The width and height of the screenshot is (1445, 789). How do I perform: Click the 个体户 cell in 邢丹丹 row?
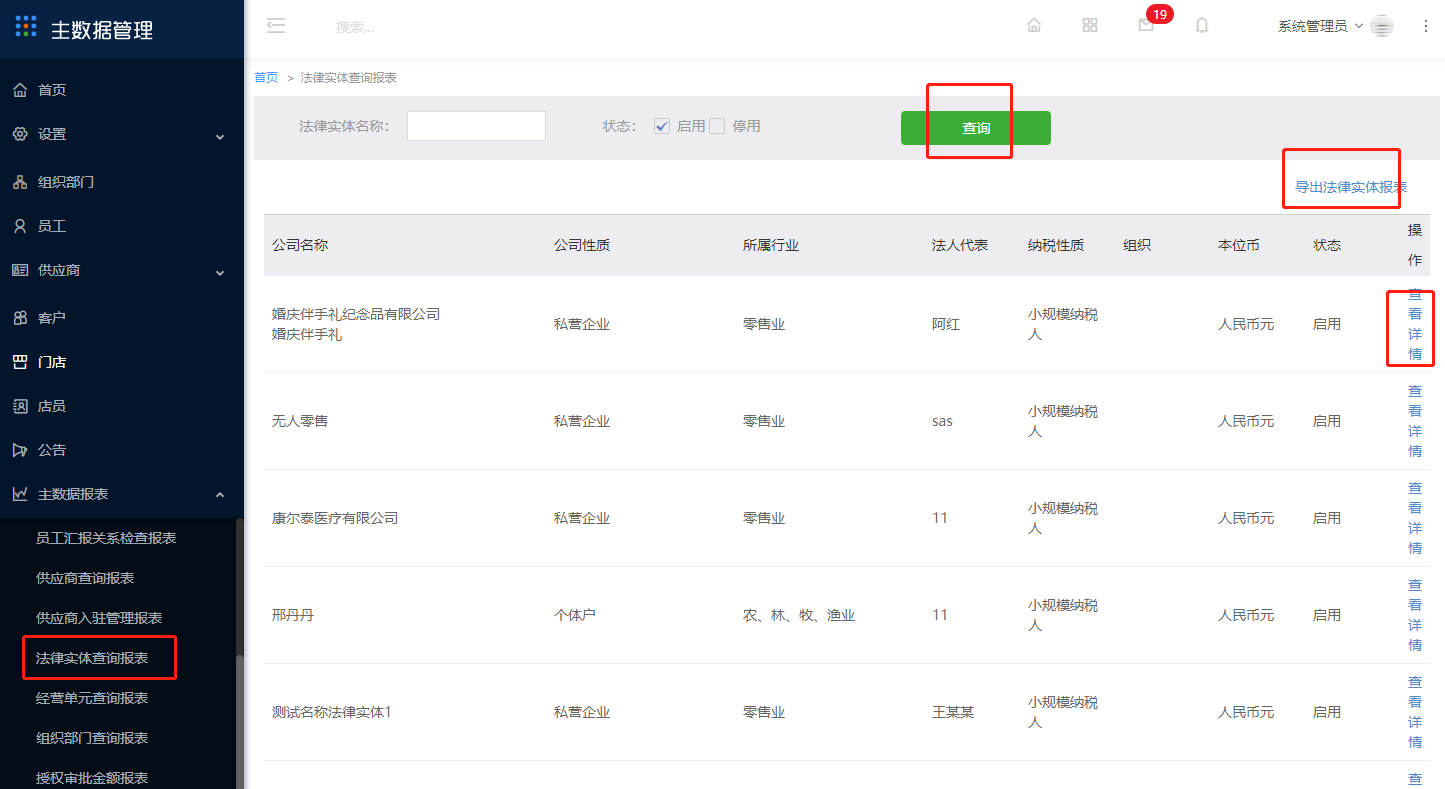(x=575, y=615)
